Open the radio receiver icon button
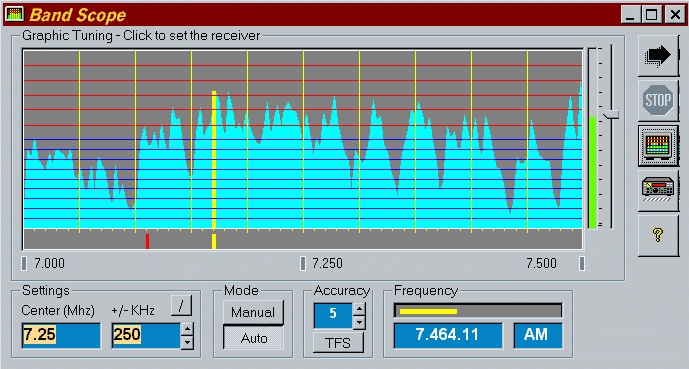The image size is (689, 369). click(x=658, y=190)
